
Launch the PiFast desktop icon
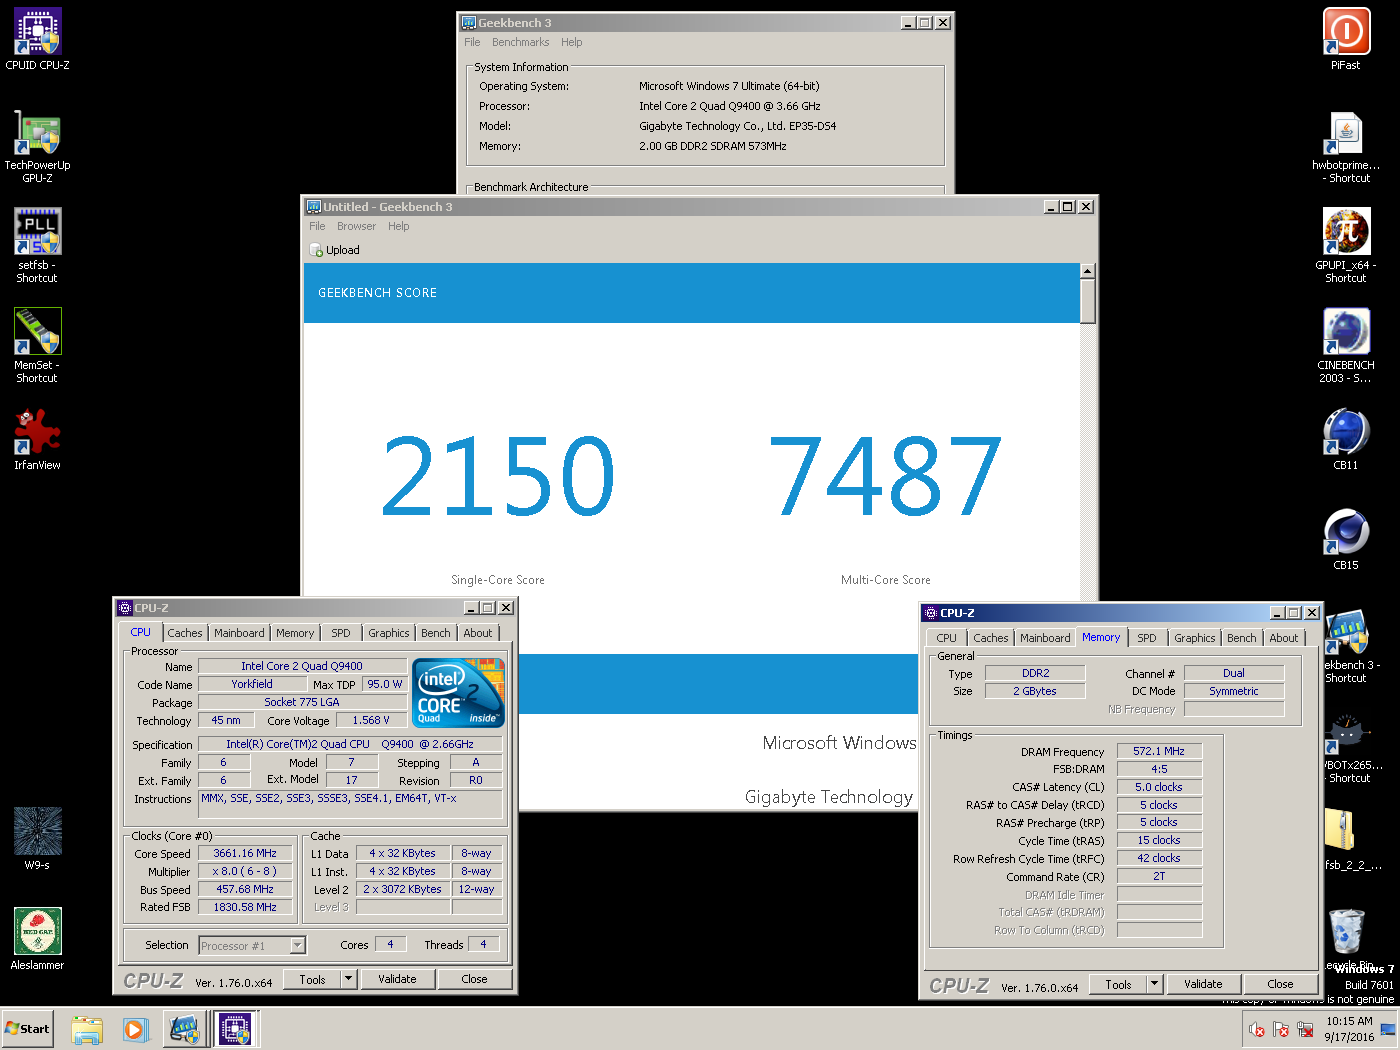coord(1346,40)
